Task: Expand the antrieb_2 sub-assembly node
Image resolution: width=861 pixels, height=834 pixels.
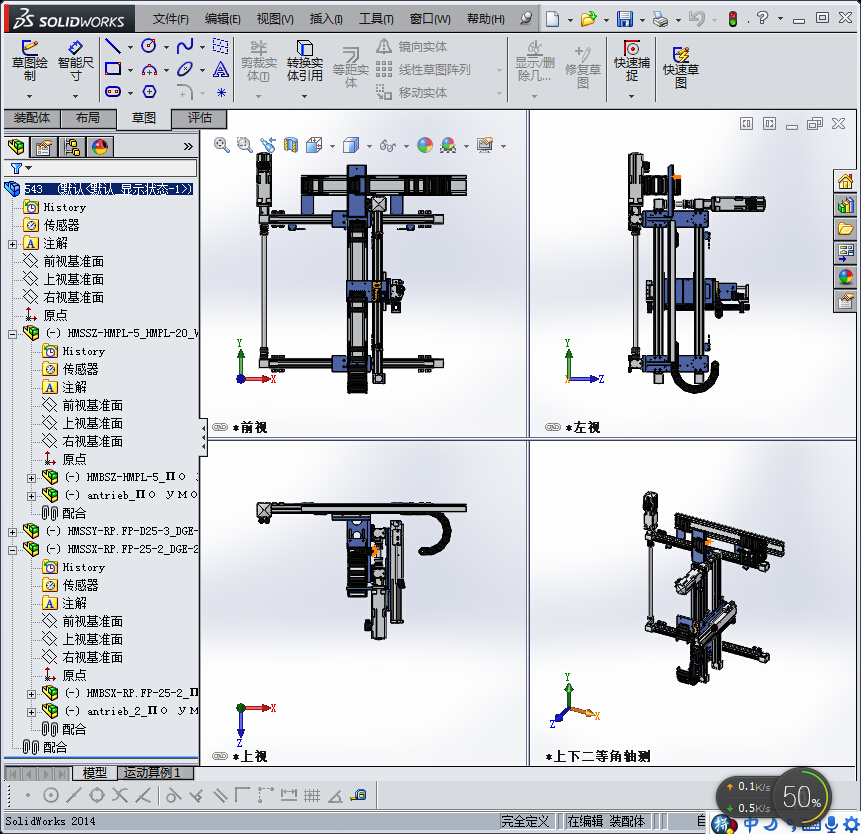Action: click(x=31, y=712)
